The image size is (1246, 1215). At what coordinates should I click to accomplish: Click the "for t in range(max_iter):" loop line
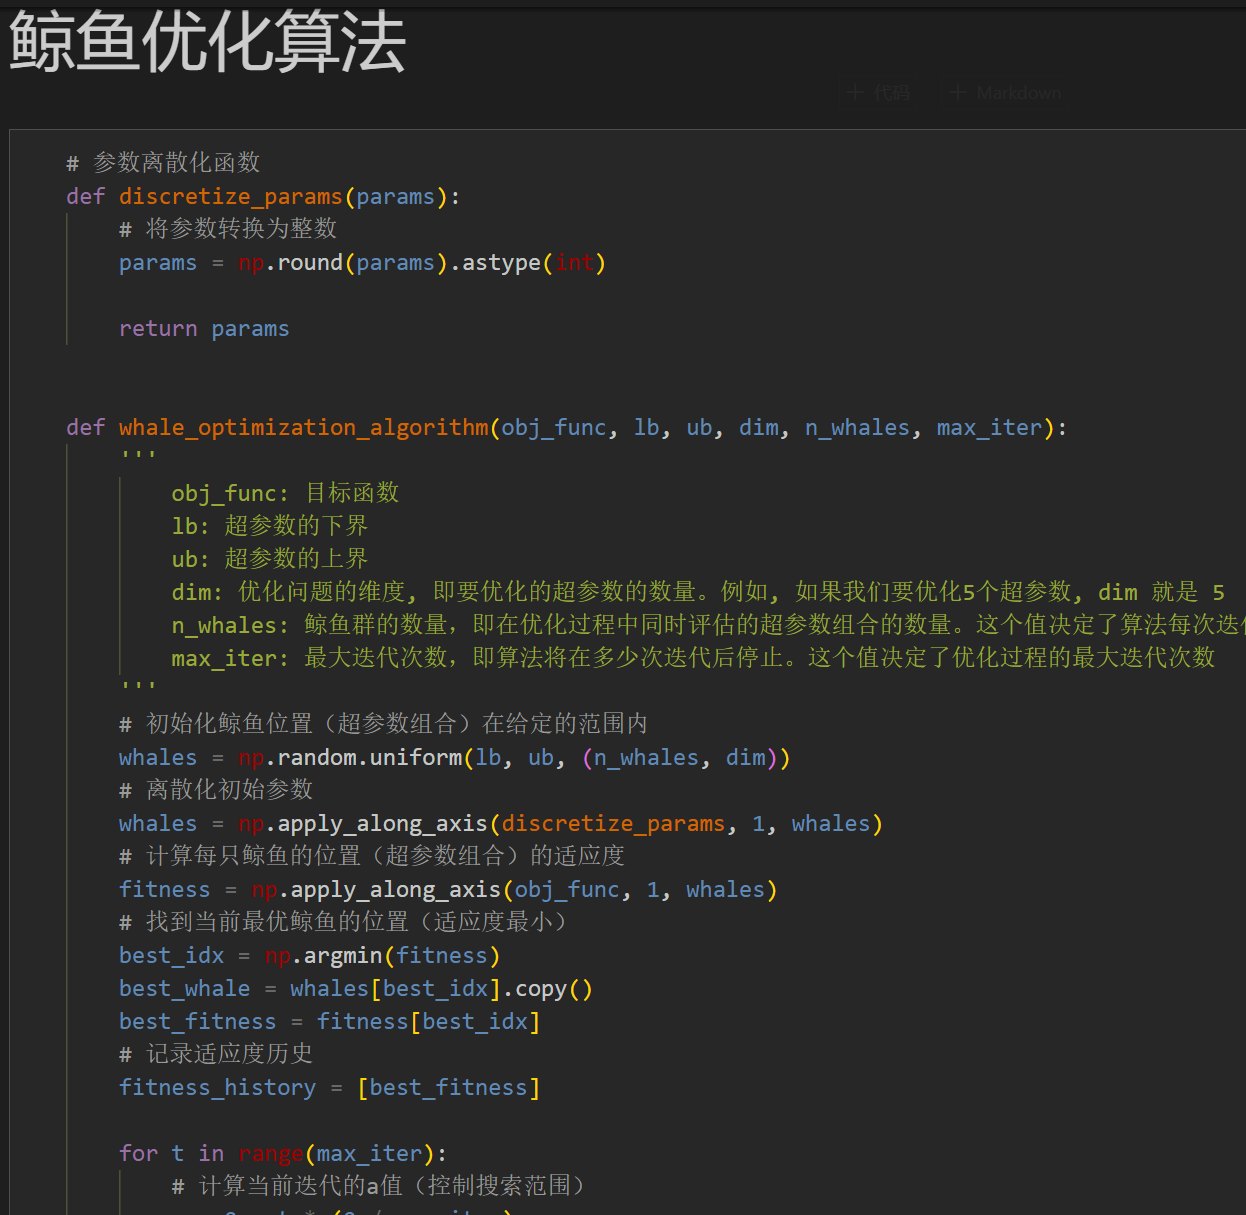pyautogui.click(x=280, y=1153)
